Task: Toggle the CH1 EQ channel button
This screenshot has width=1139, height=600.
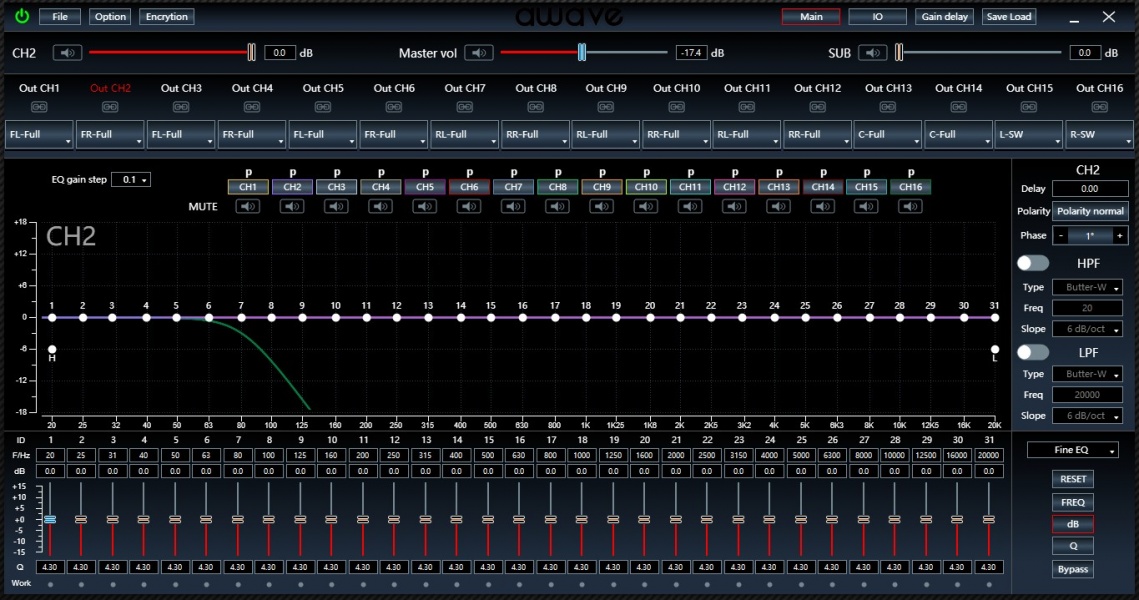Action: point(248,187)
